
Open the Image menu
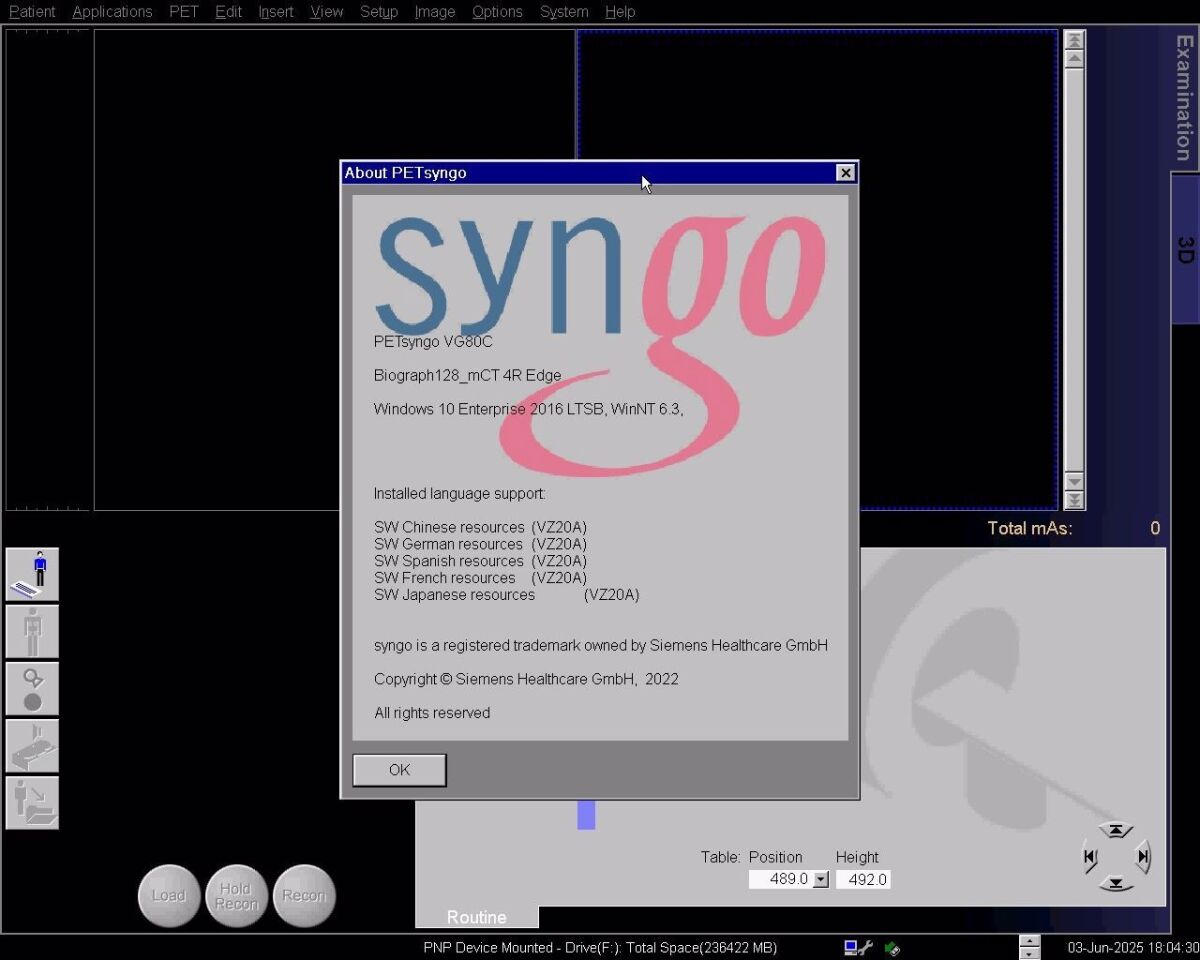[x=435, y=12]
